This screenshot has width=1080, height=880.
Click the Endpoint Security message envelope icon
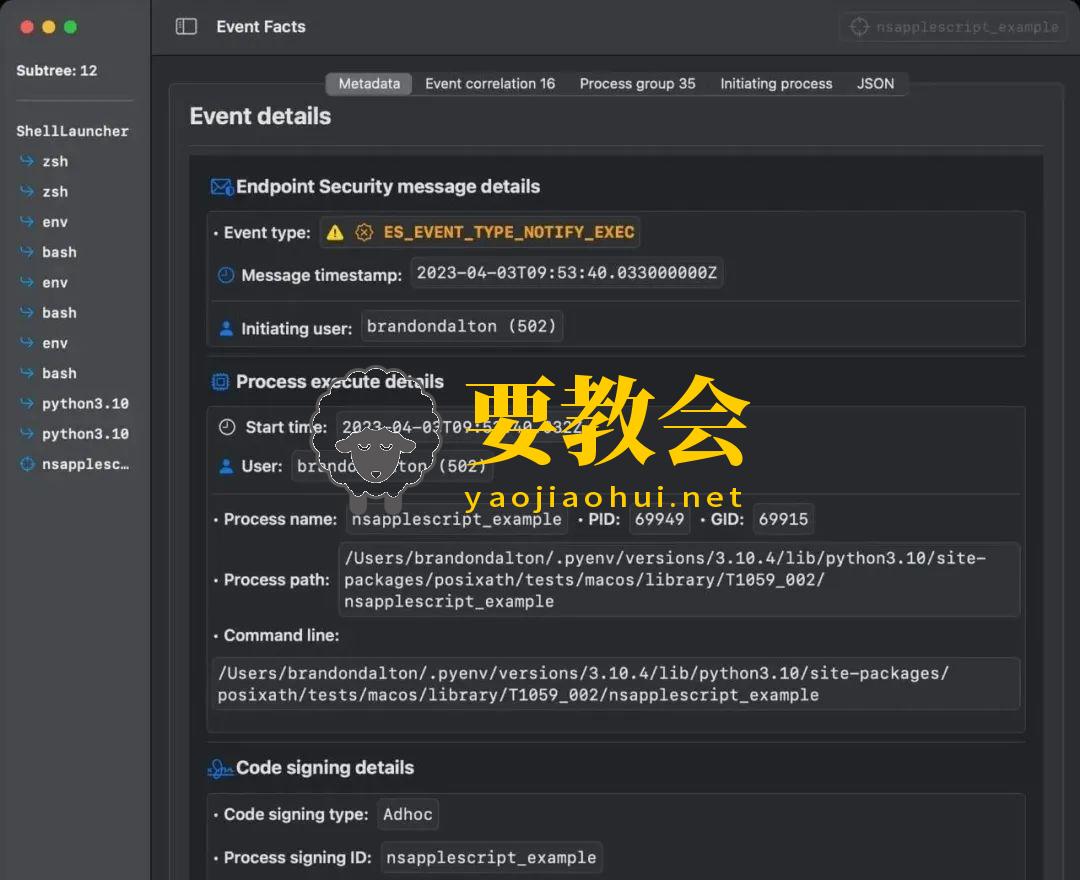click(x=222, y=187)
